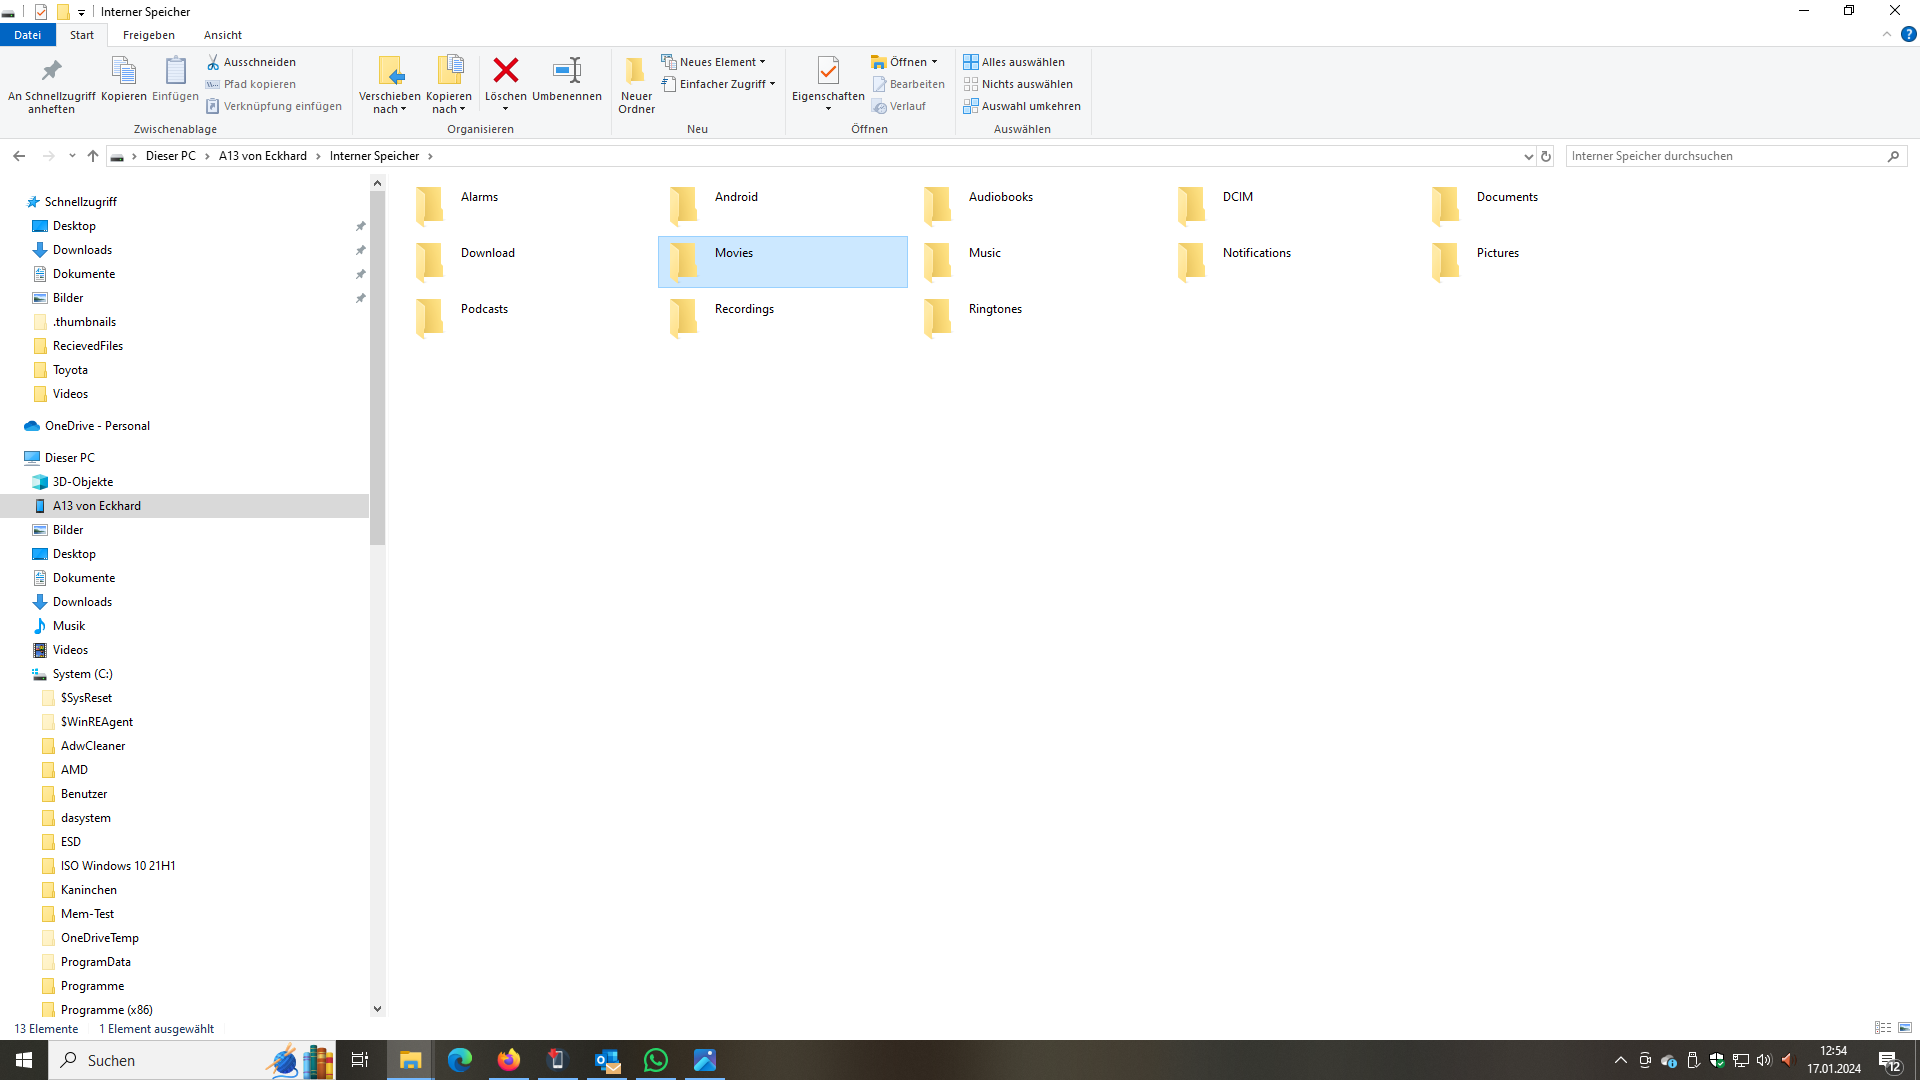Image resolution: width=1920 pixels, height=1080 pixels.
Task: Pin with An Schnellzugriff anheften icon
Action: point(51,71)
